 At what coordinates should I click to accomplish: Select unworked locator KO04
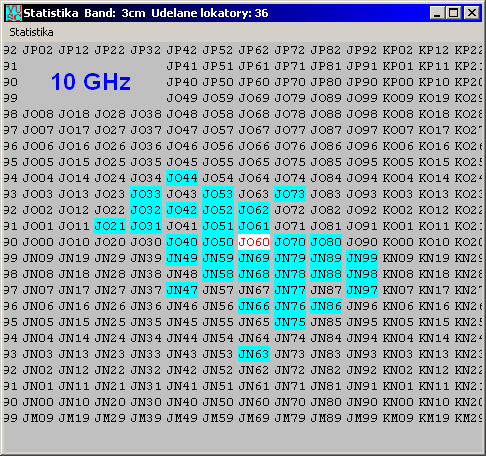coord(398,178)
